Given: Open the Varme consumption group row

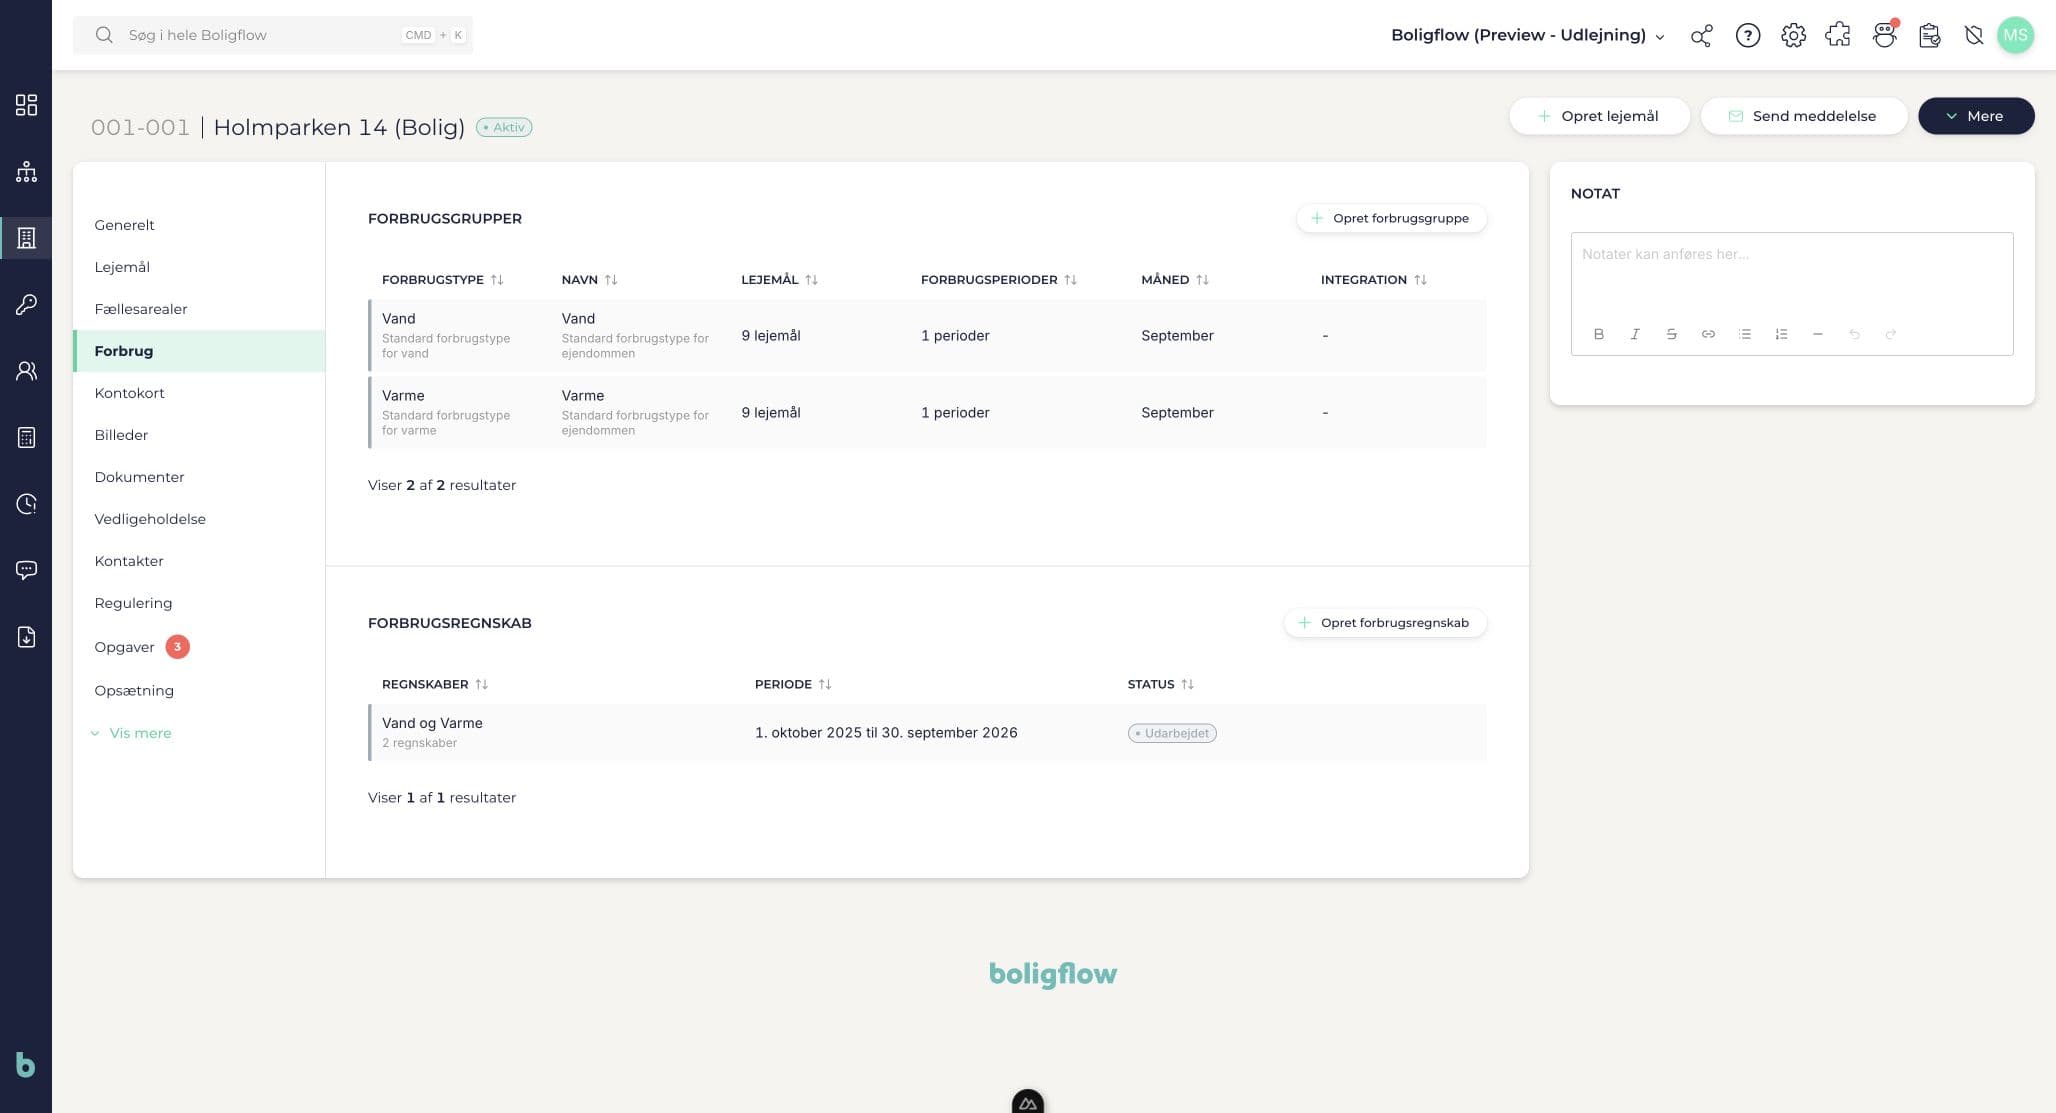Looking at the screenshot, I should coord(927,412).
